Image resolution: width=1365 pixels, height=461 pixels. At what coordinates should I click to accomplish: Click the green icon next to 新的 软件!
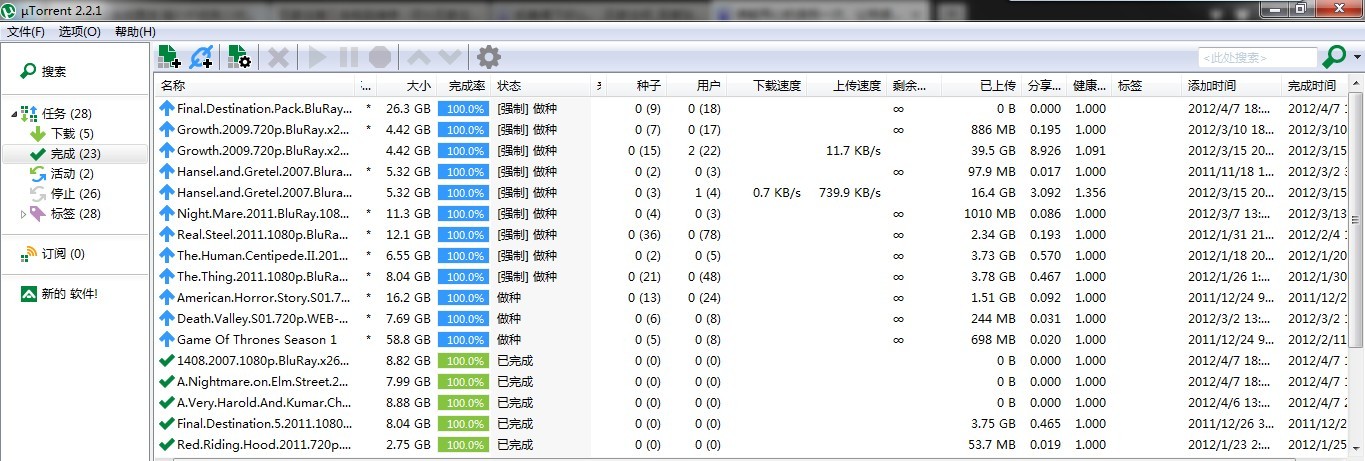pos(29,294)
